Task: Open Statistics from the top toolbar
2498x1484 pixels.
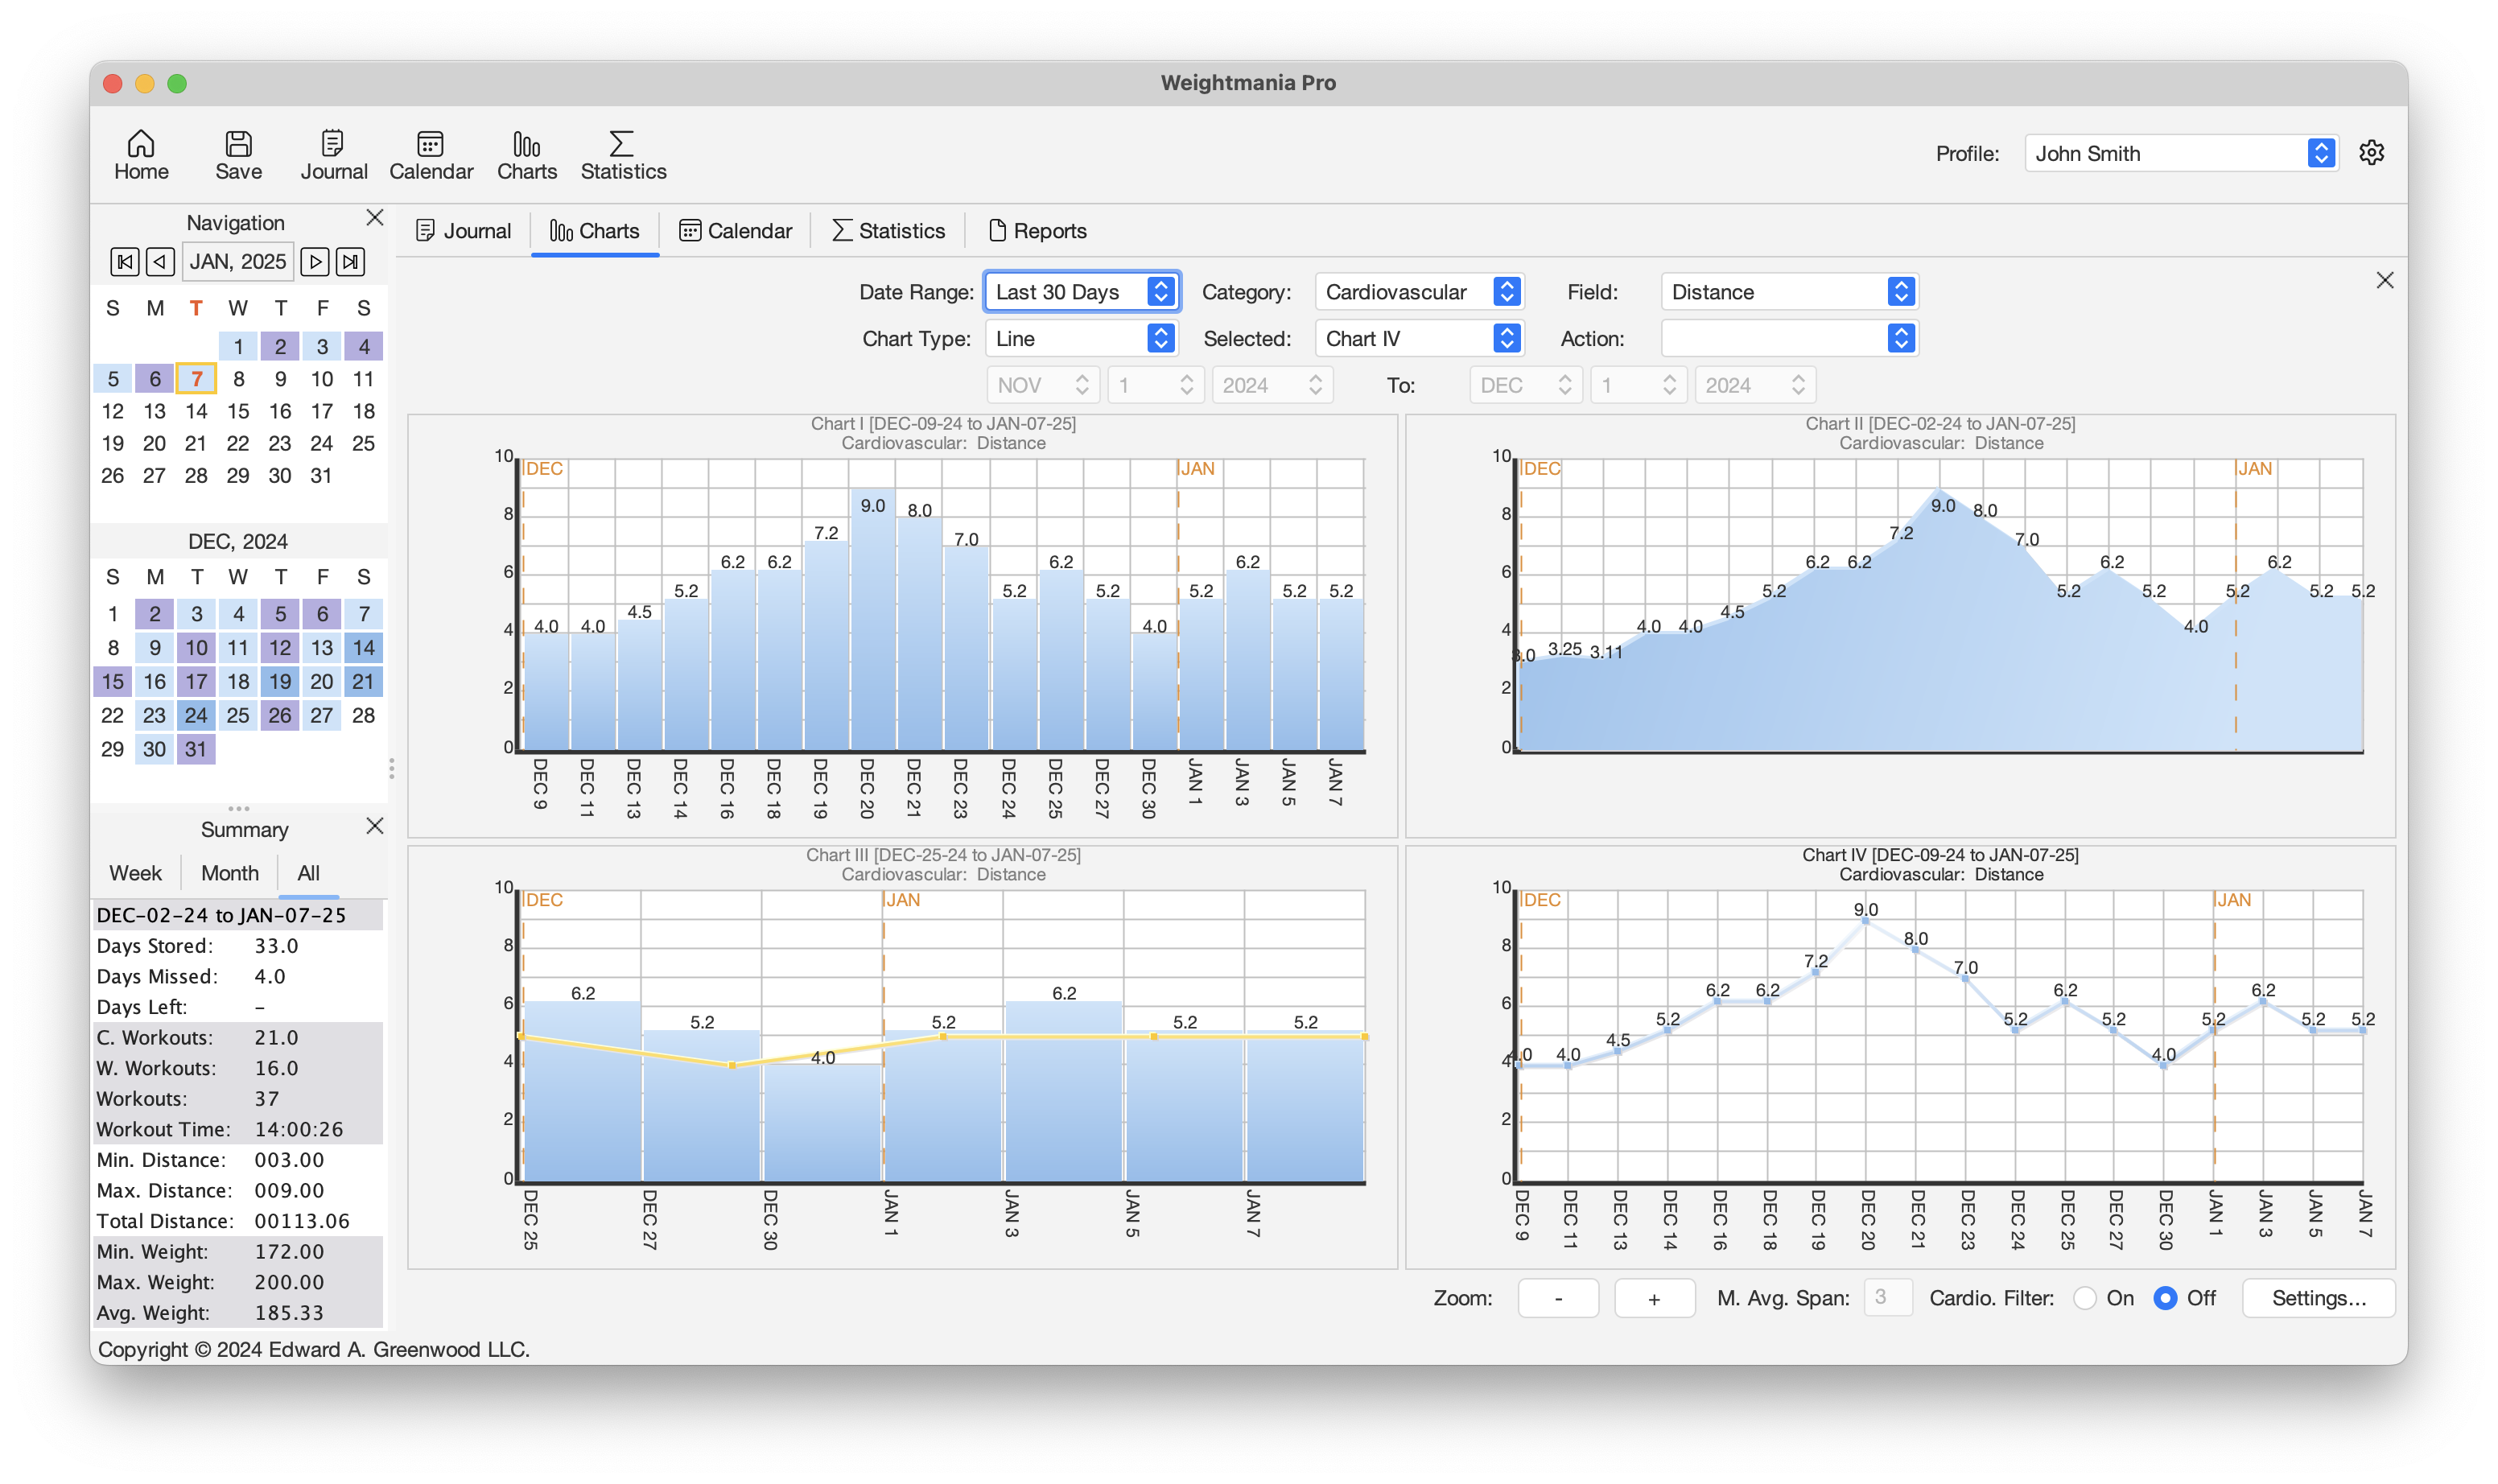Action: coord(623,154)
